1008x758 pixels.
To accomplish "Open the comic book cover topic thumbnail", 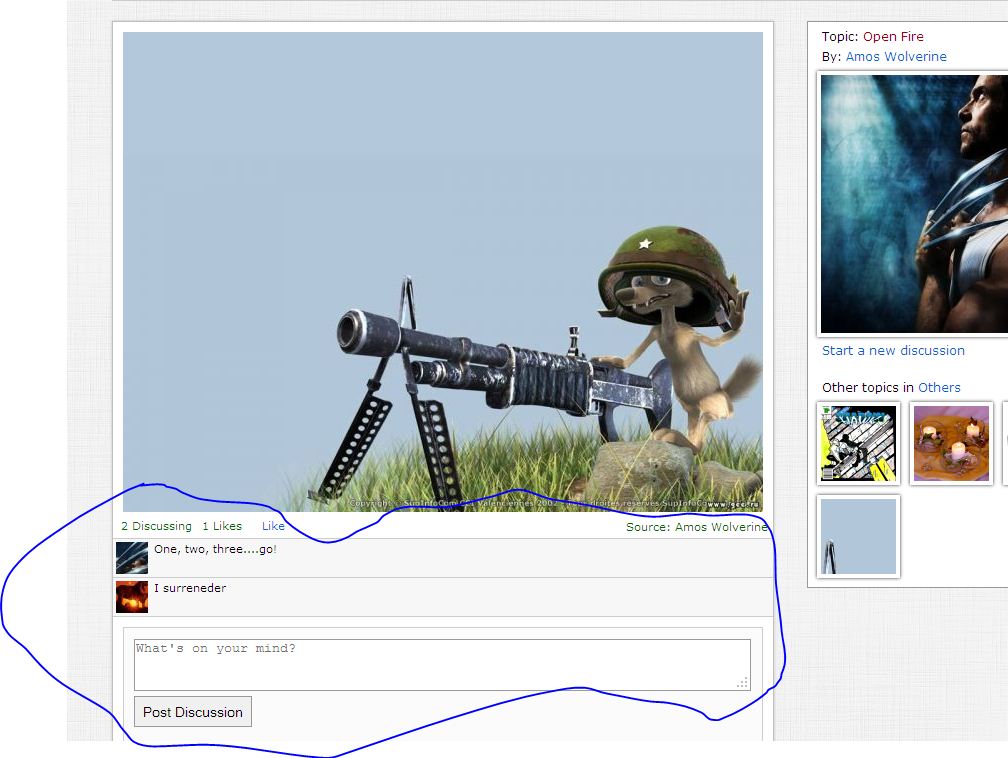I will [x=859, y=444].
